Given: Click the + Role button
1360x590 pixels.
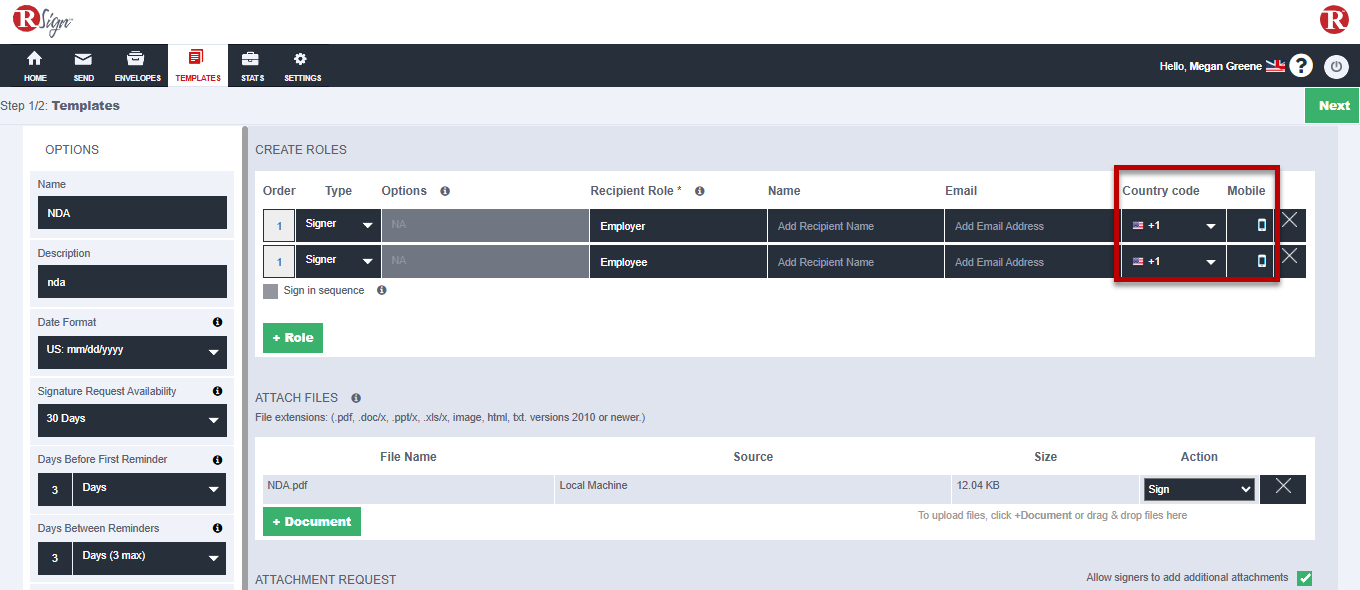Looking at the screenshot, I should pos(292,338).
